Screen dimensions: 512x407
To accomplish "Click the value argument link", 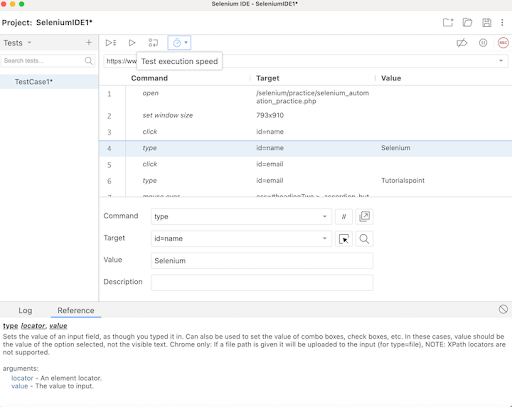I will coord(20,386).
